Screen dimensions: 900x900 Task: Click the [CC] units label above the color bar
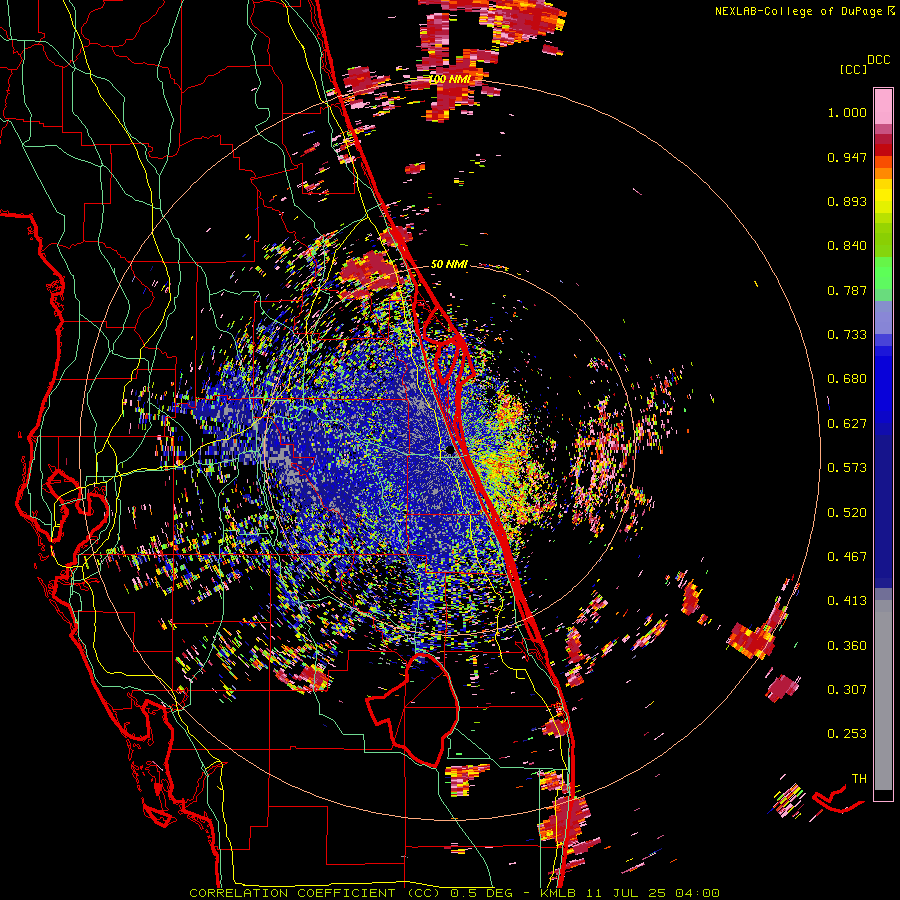point(854,69)
